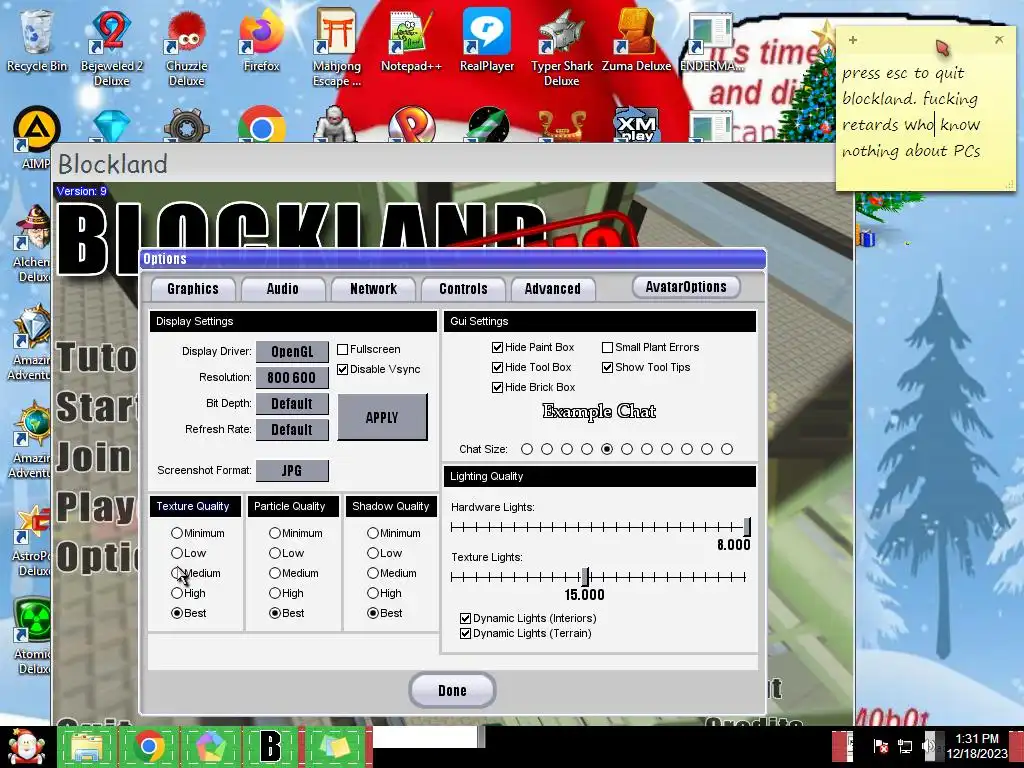Screen dimensions: 1024x768
Task: Select the first Chat Size radio
Action: click(527, 449)
